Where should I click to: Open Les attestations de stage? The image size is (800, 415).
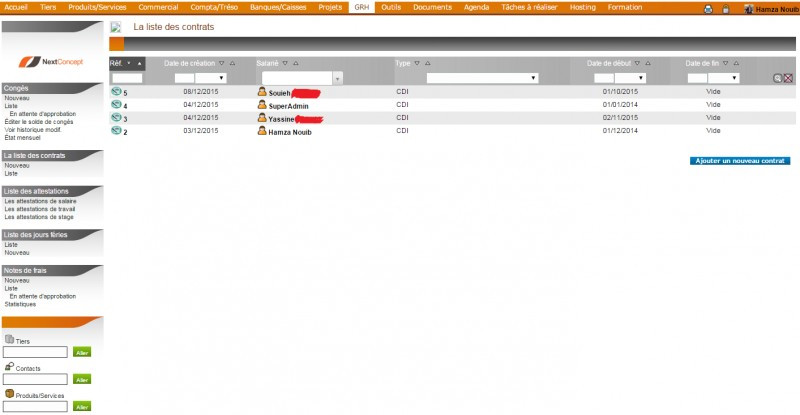(39, 217)
